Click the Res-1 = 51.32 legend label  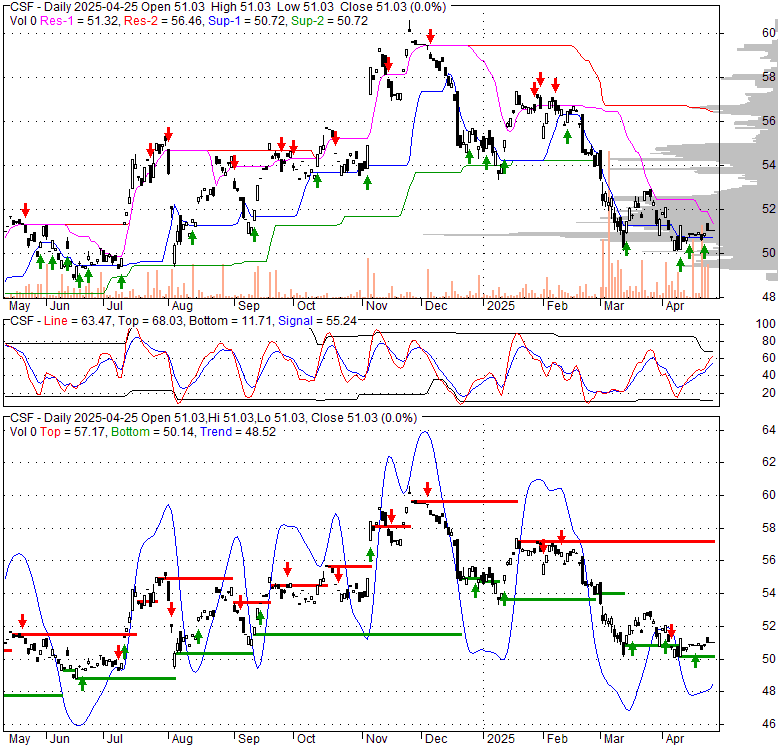[x=80, y=21]
